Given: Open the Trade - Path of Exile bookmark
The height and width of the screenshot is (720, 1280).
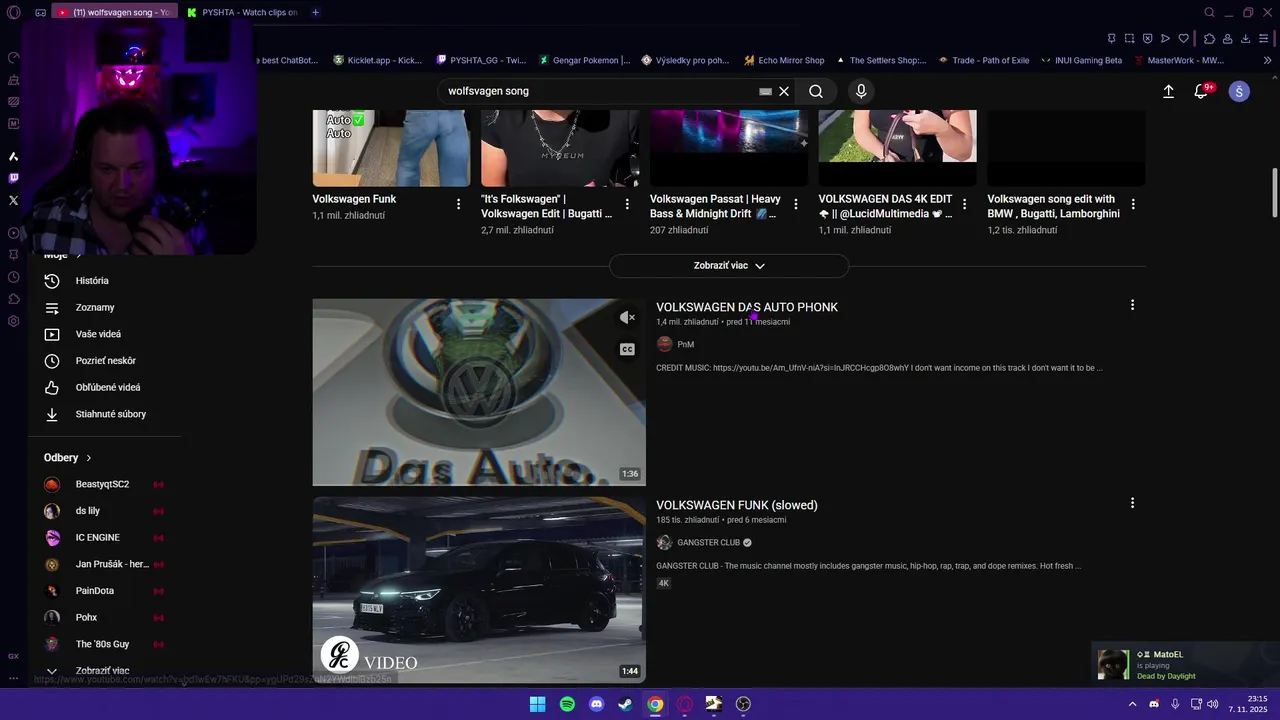Looking at the screenshot, I should coord(983,60).
